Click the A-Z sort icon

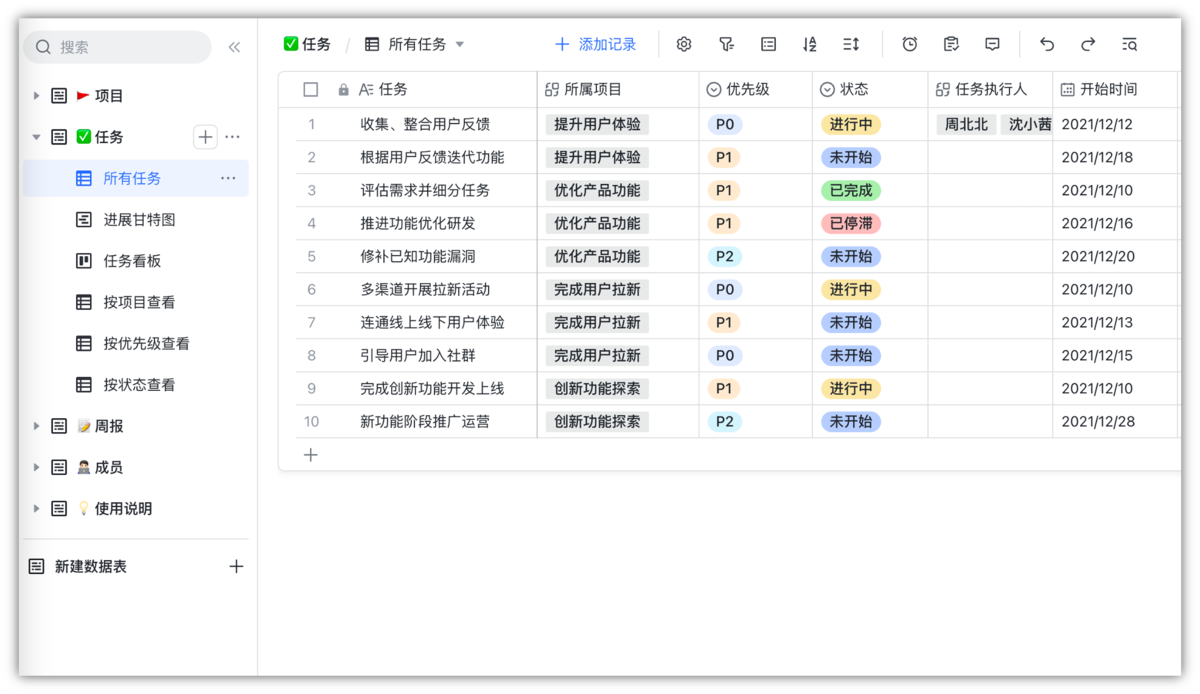[x=809, y=44]
